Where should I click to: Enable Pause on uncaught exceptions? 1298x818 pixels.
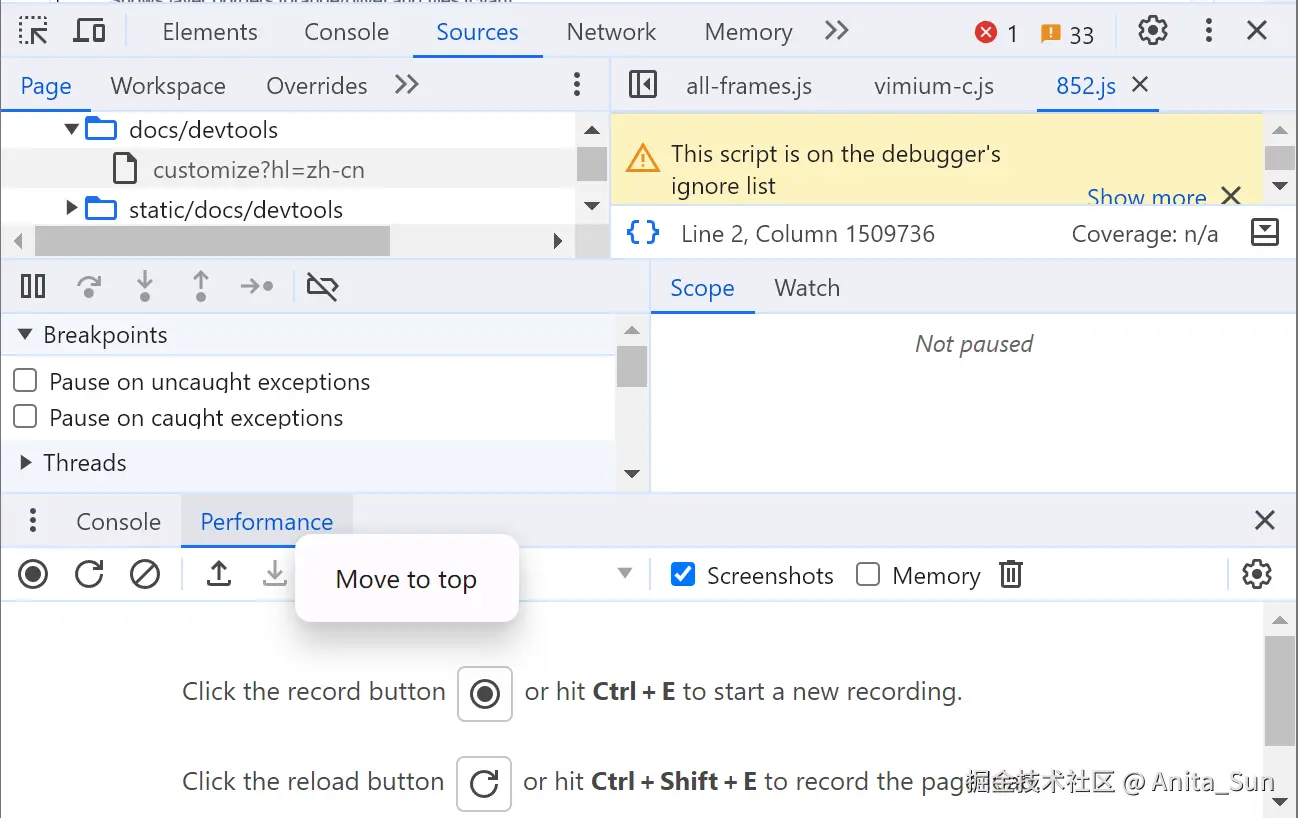tap(25, 381)
